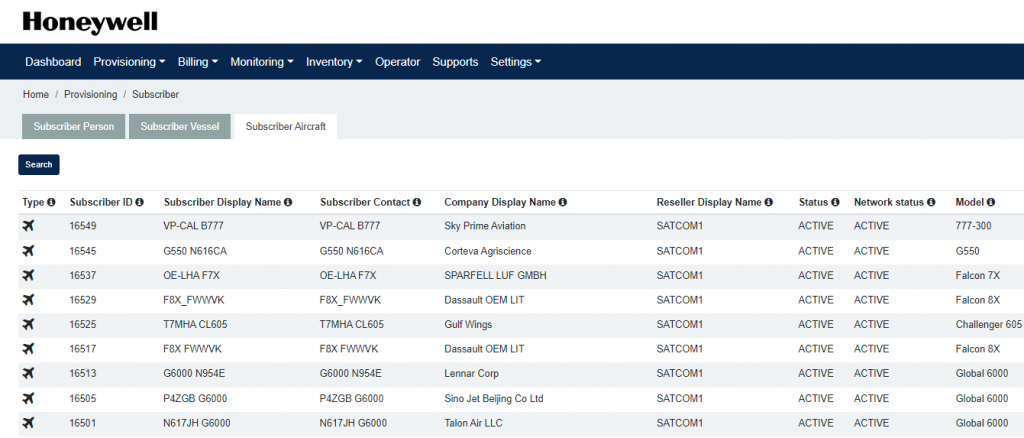Sort by Subscriber ID column header
Viewport: 1024px width, 438px height.
[x=102, y=202]
